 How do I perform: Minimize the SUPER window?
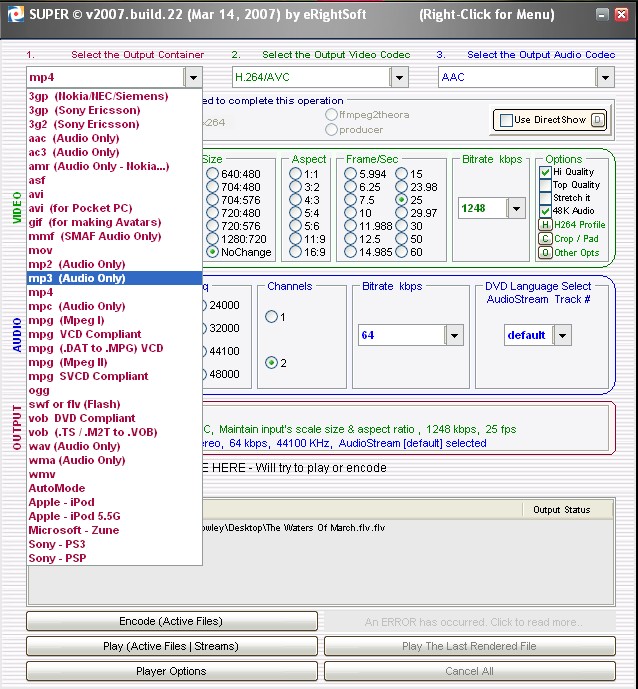pos(602,15)
